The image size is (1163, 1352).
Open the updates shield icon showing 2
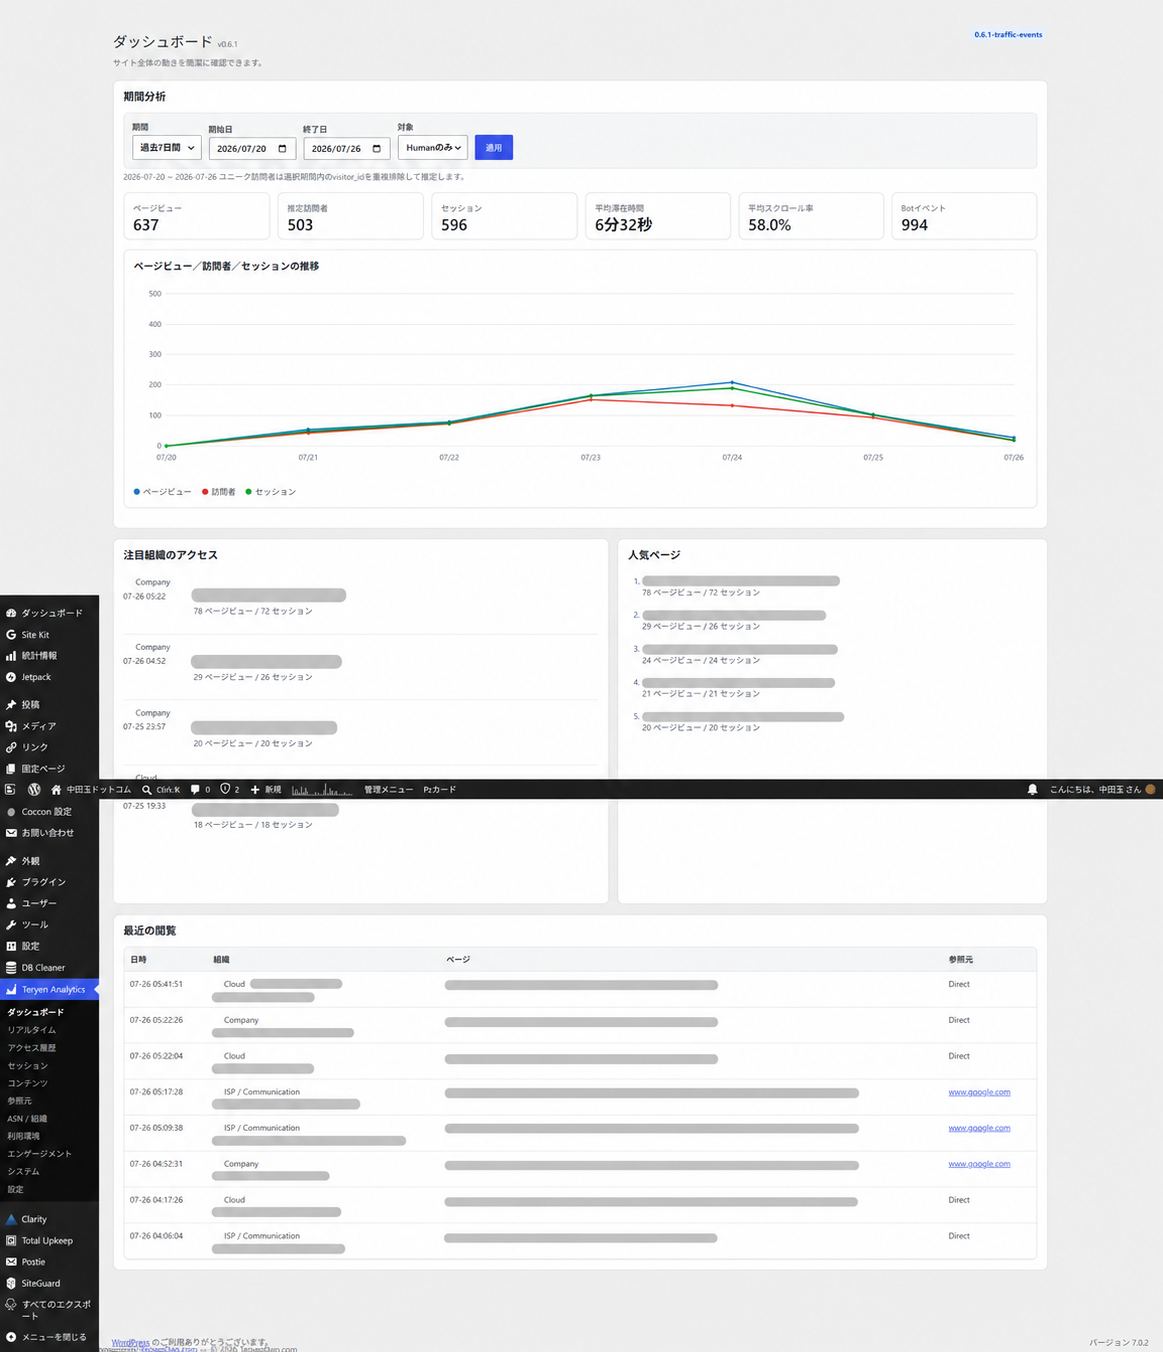click(x=225, y=789)
